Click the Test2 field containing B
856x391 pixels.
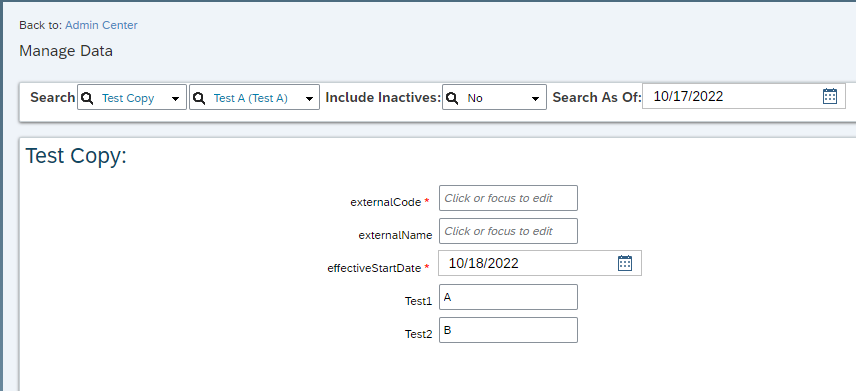508,330
